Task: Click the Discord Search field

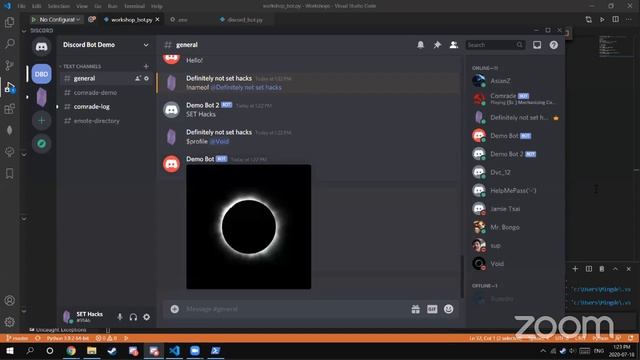Action: point(495,45)
